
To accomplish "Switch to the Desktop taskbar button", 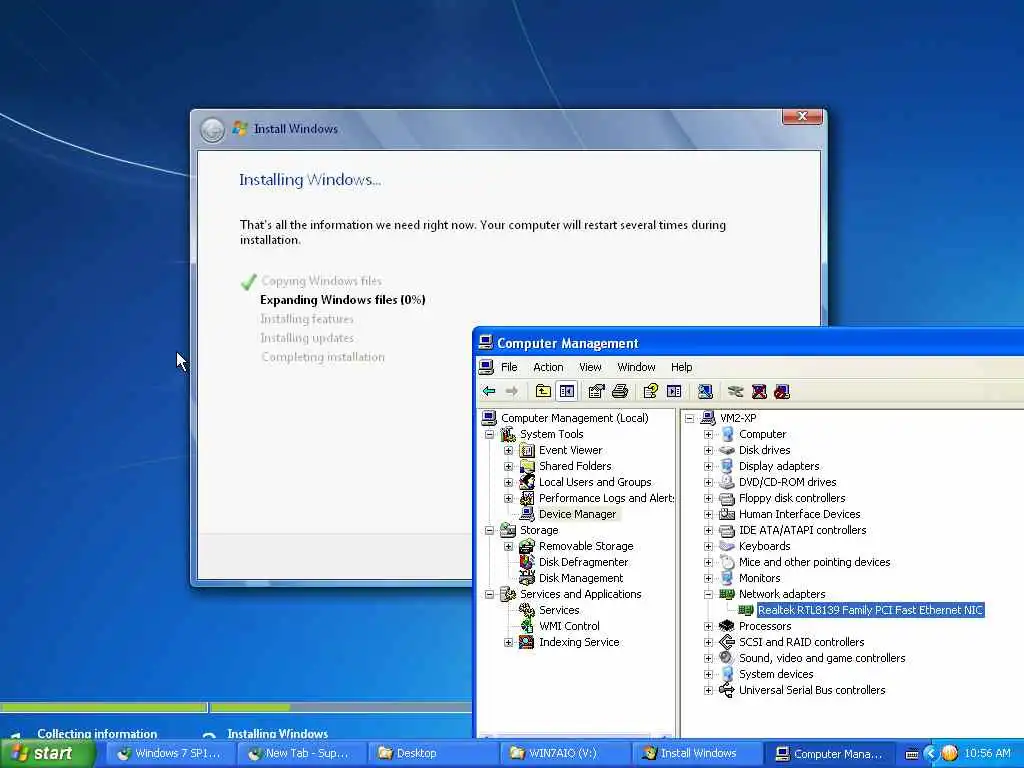I will [x=432, y=753].
